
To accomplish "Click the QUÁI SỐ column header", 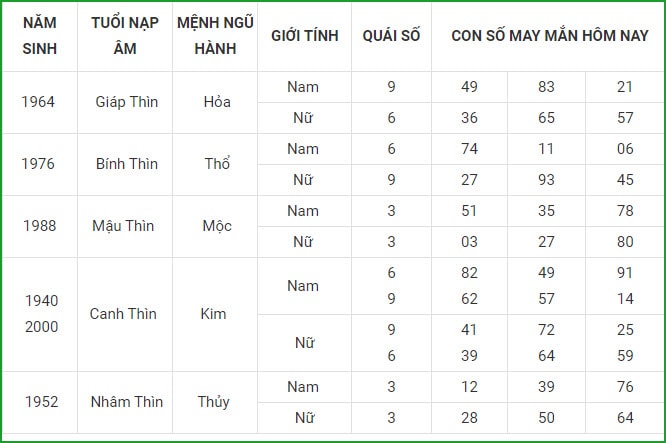I will point(391,36).
